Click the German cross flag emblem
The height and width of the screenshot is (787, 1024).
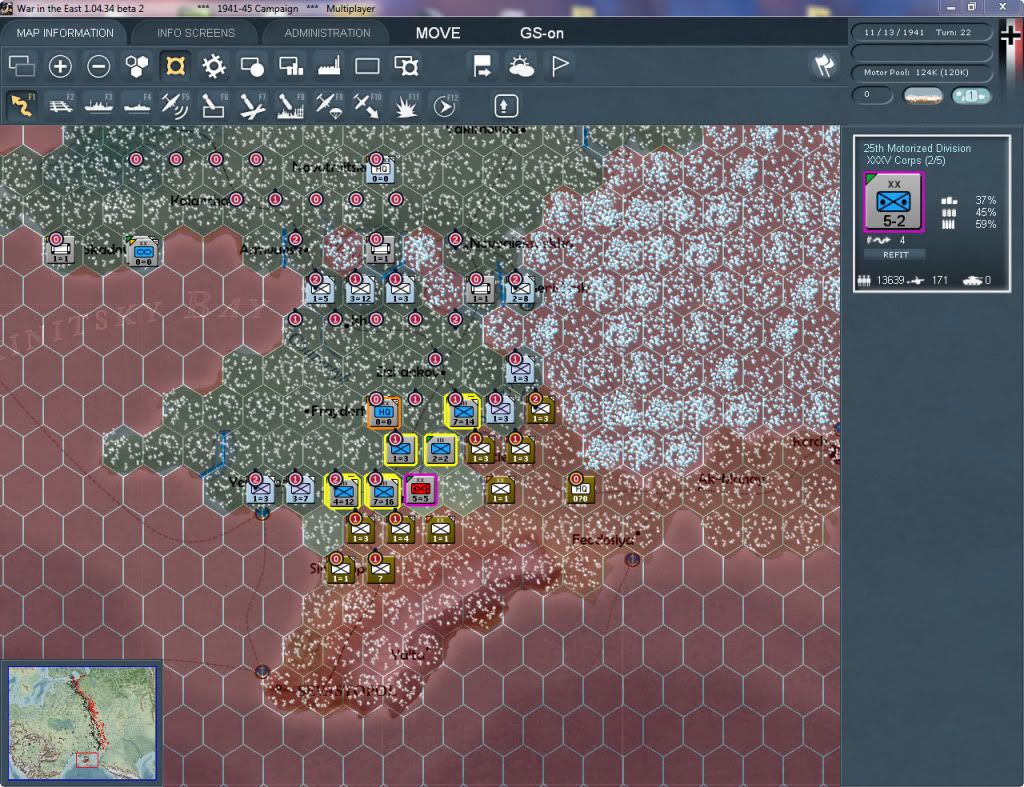[x=1010, y=37]
